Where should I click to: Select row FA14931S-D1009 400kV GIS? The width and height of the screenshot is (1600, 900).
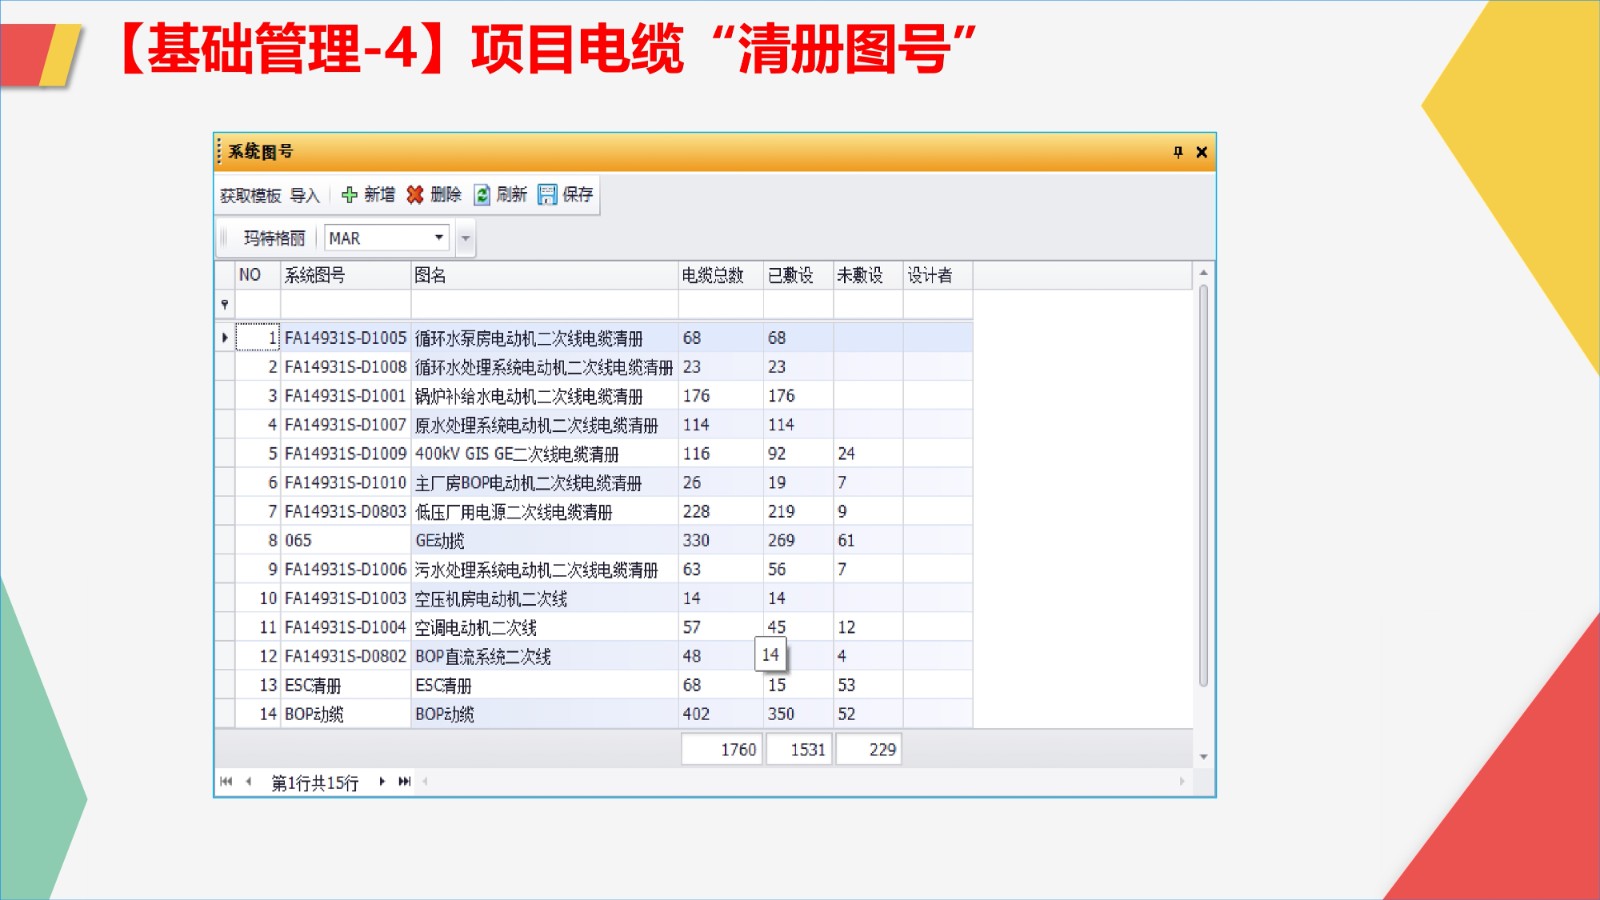pyautogui.click(x=345, y=454)
